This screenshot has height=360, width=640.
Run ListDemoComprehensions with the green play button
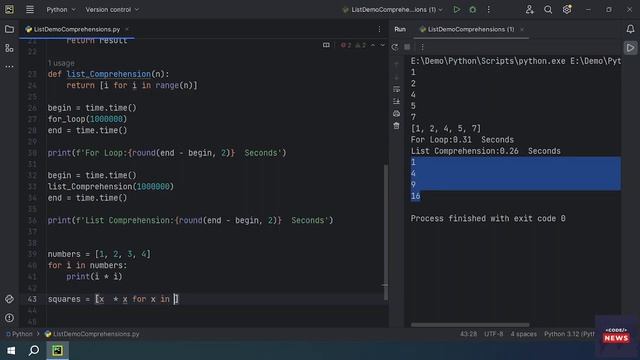tap(457, 9)
